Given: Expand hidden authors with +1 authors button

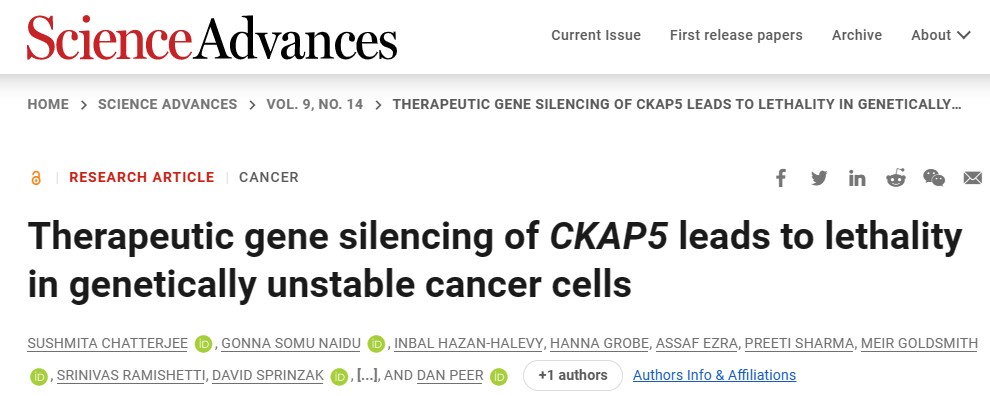Looking at the screenshot, I should point(573,375).
